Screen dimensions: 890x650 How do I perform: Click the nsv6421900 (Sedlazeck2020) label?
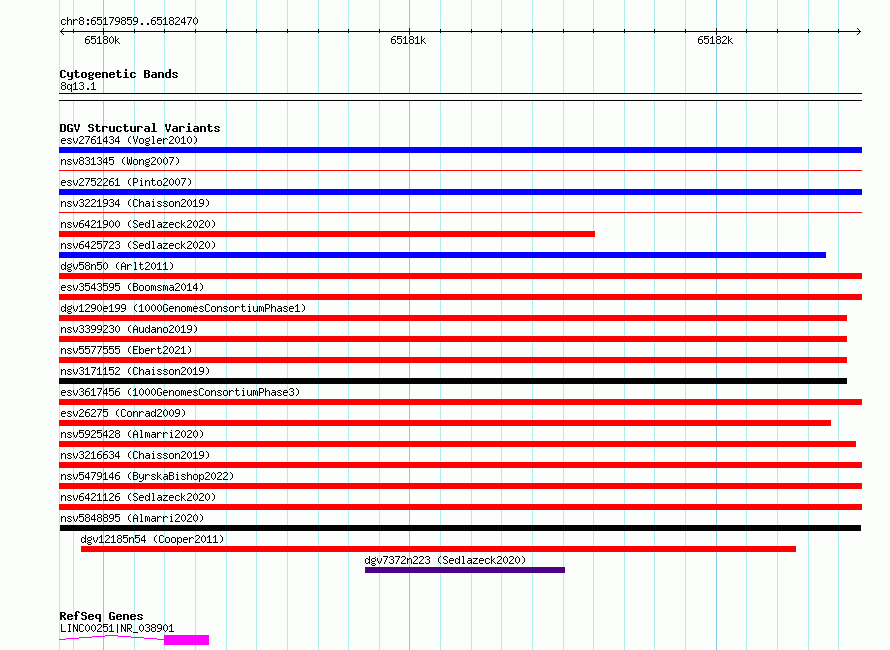tap(138, 224)
